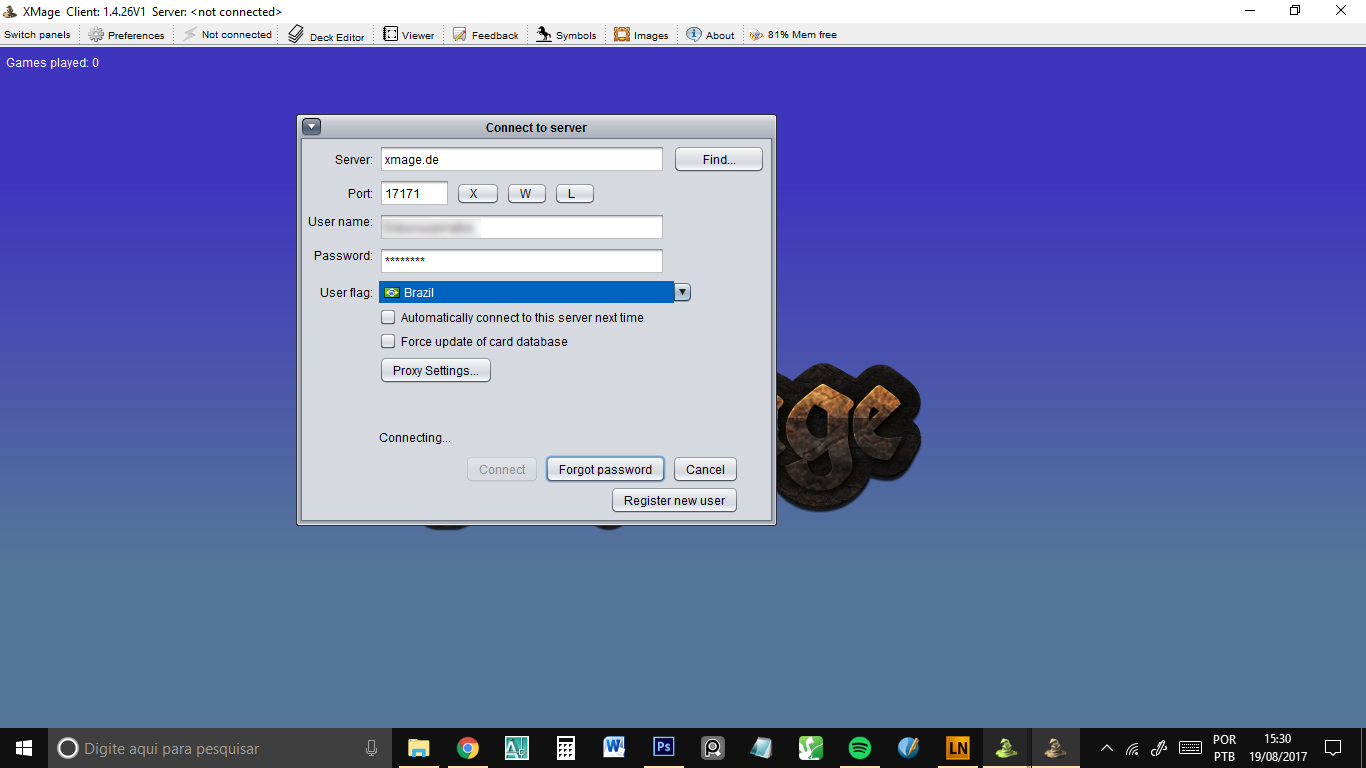Screen dimensions: 1366x768
Task: Open the dialog menu arrow in title bar
Action: [311, 127]
